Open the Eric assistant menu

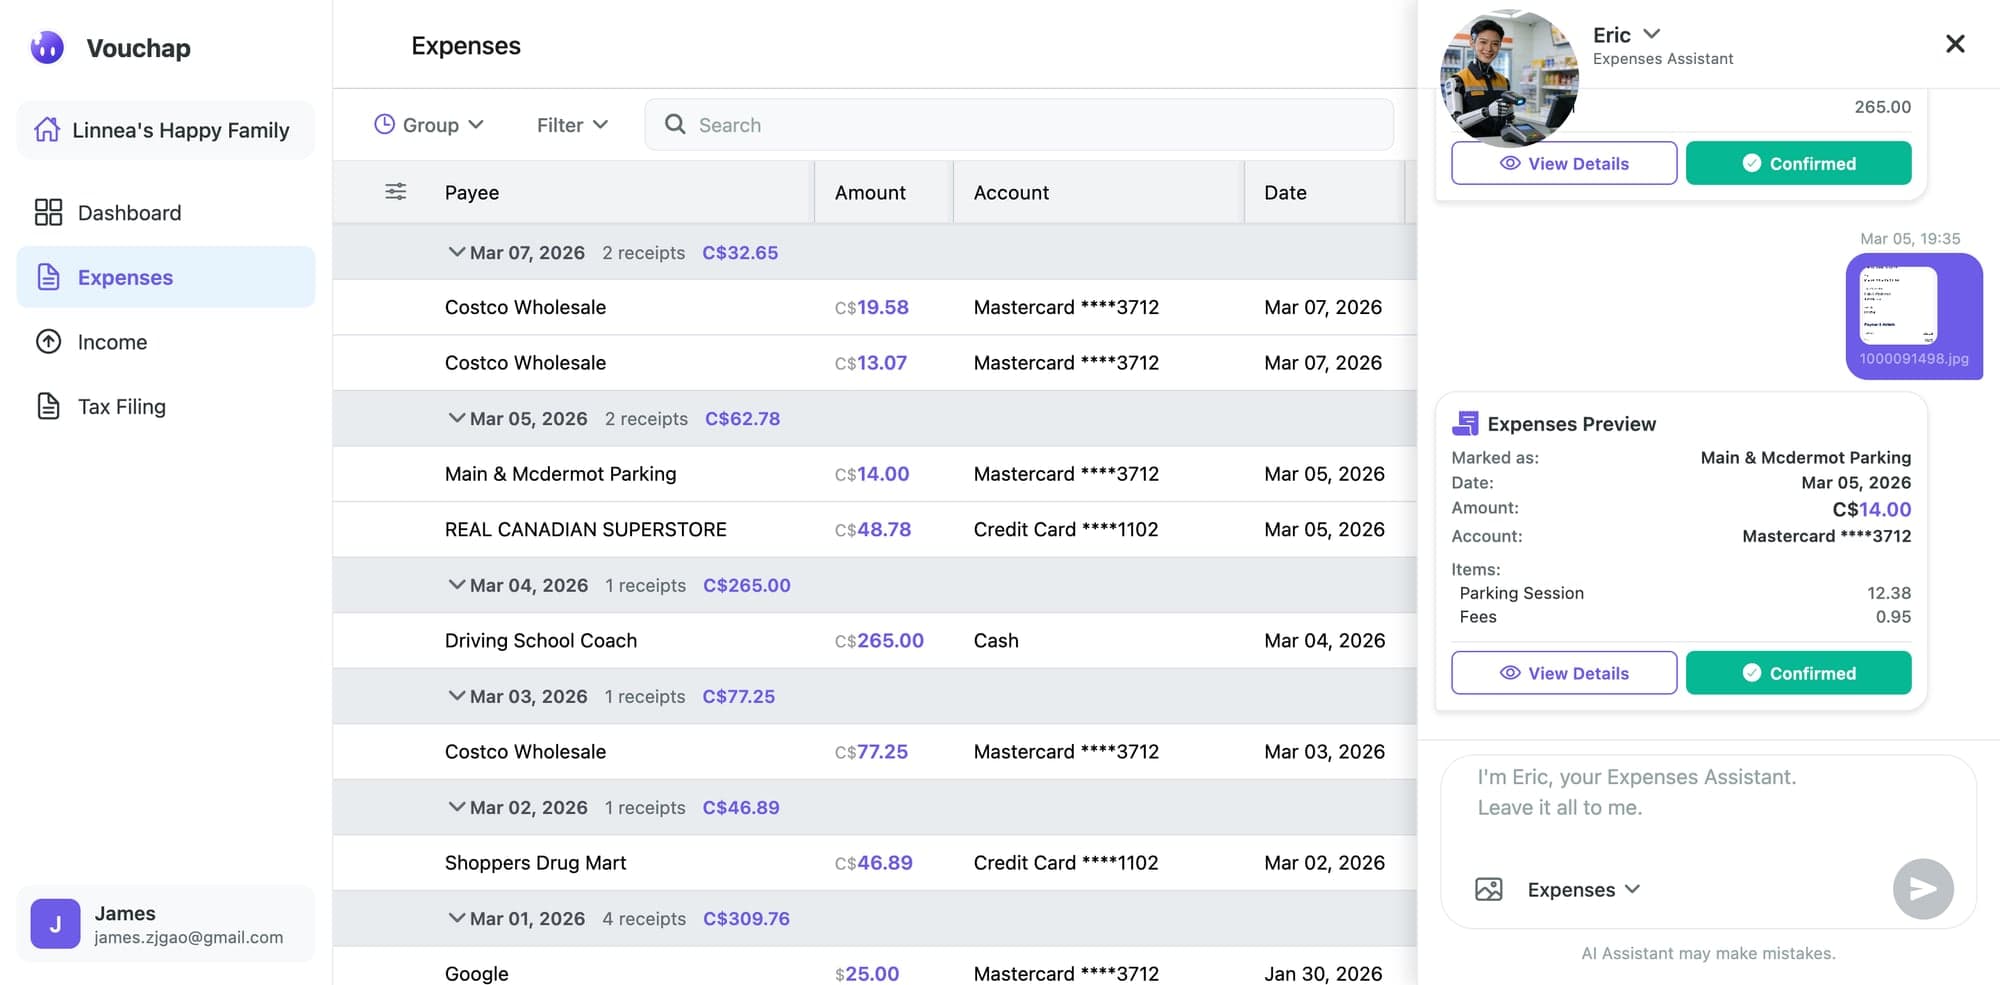1649,34
